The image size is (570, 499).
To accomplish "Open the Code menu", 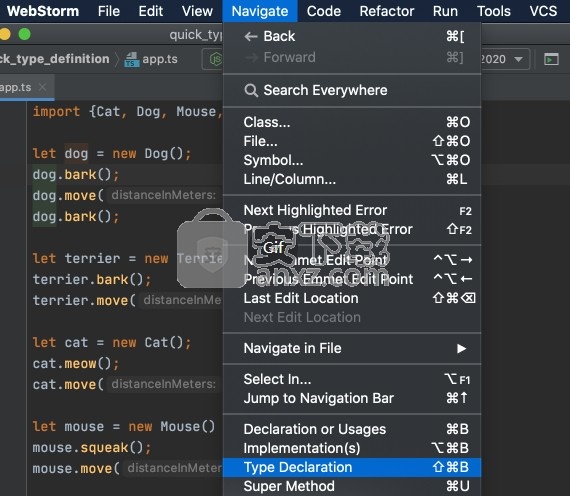I will click(324, 11).
